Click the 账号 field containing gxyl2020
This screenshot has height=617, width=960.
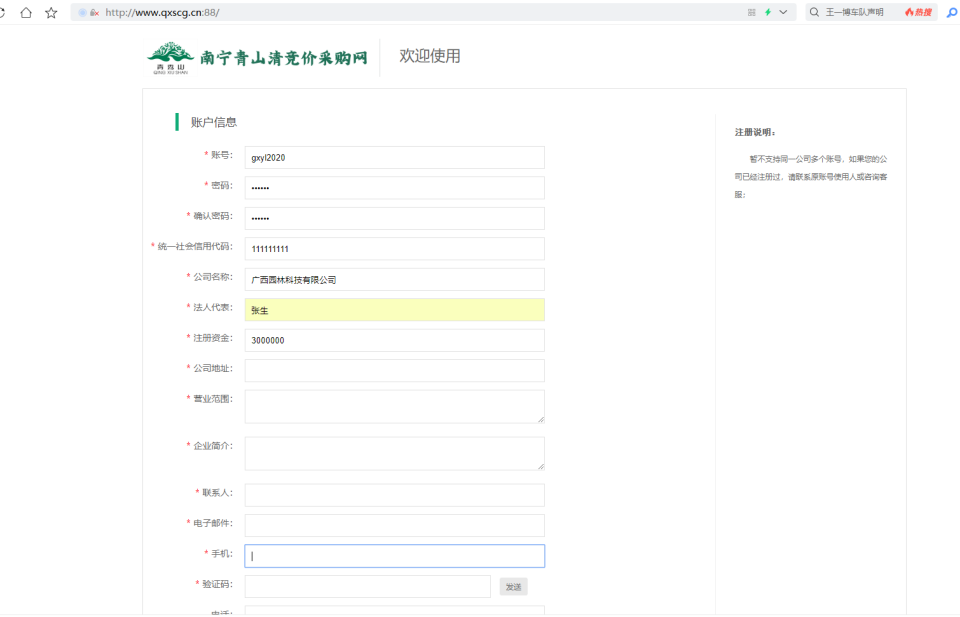394,158
